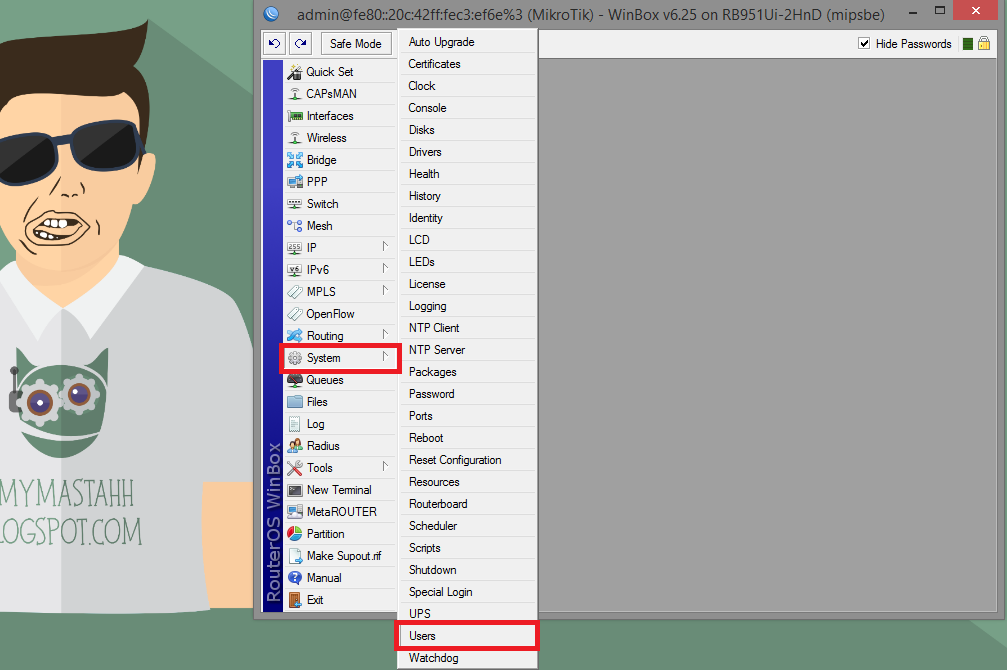Click the Quick Set wand icon

pos(295,72)
